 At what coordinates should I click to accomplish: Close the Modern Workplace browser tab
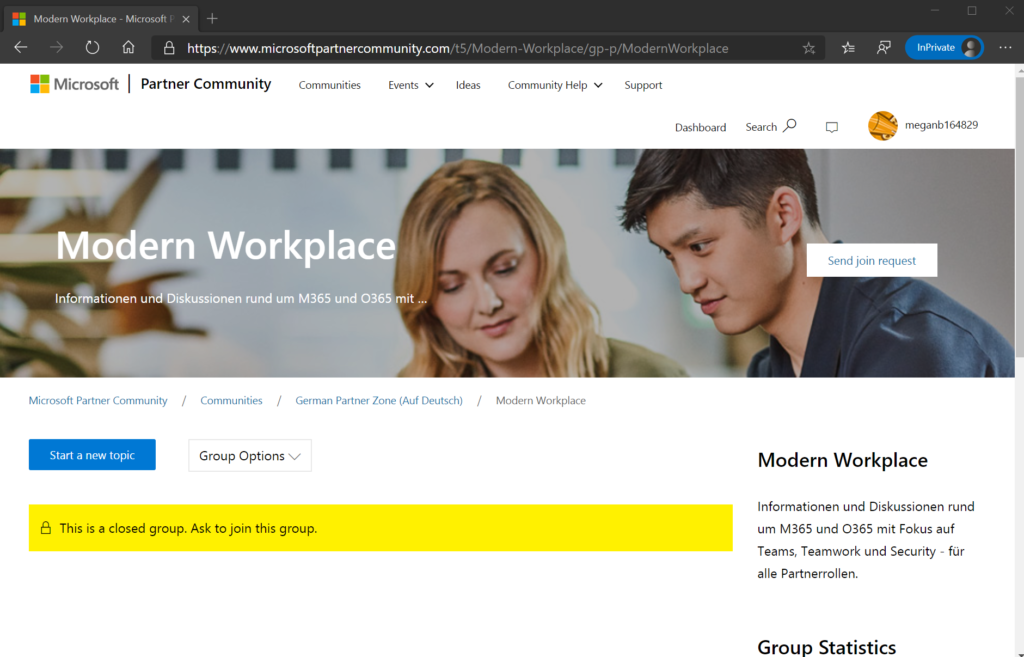click(186, 19)
